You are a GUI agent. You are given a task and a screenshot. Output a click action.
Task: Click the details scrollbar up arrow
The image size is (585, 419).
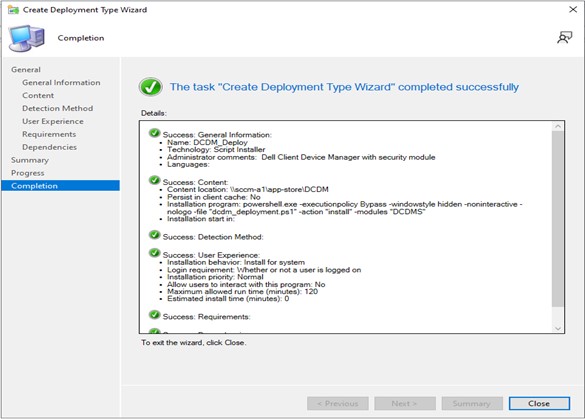coord(558,126)
